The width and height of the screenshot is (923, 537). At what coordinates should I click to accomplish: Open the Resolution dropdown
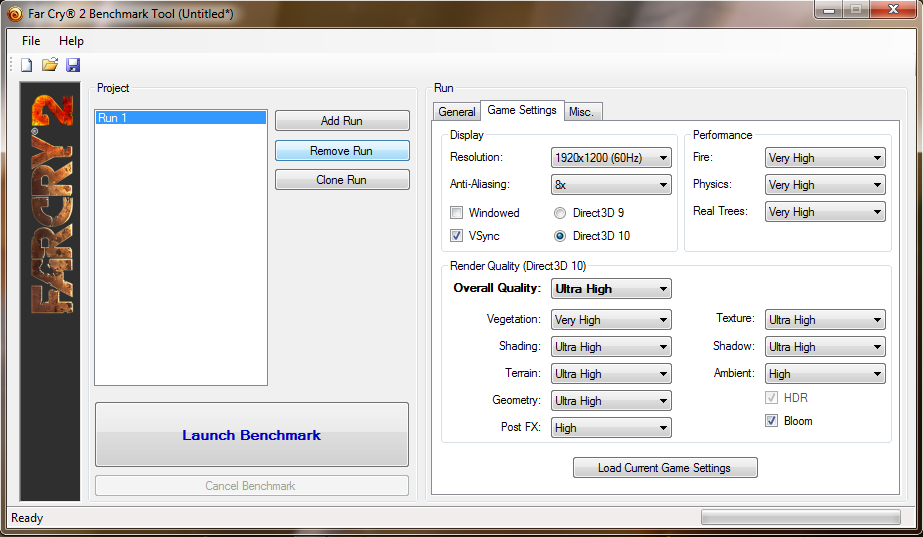(x=611, y=158)
